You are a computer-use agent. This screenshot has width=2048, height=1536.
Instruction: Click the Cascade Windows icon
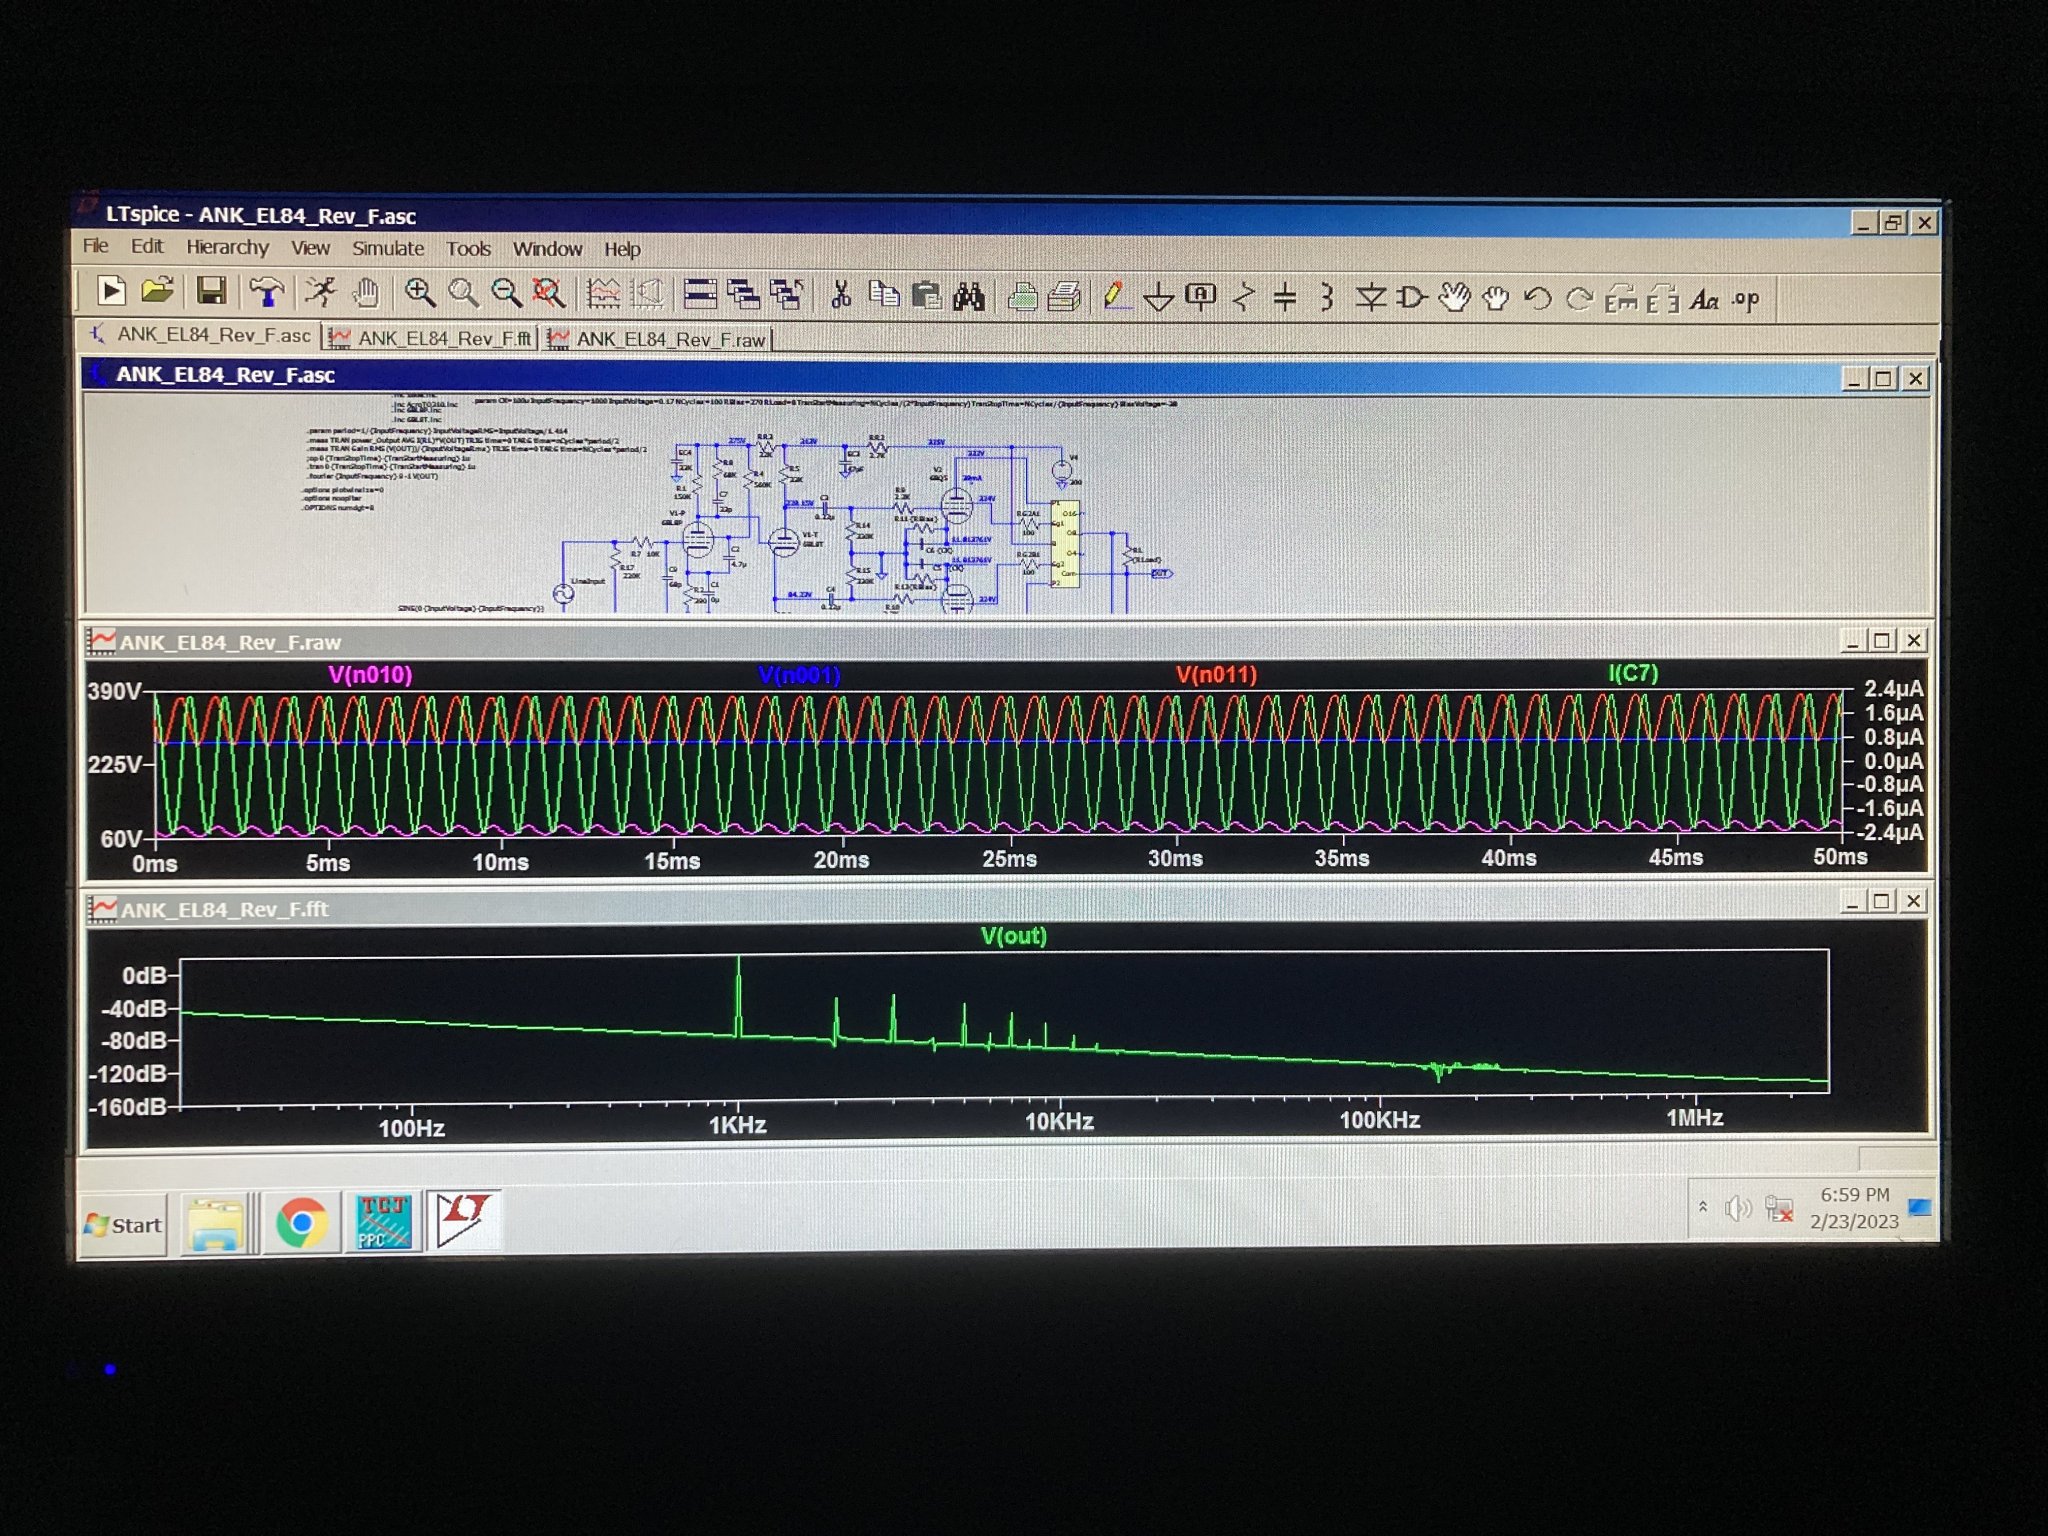click(743, 294)
